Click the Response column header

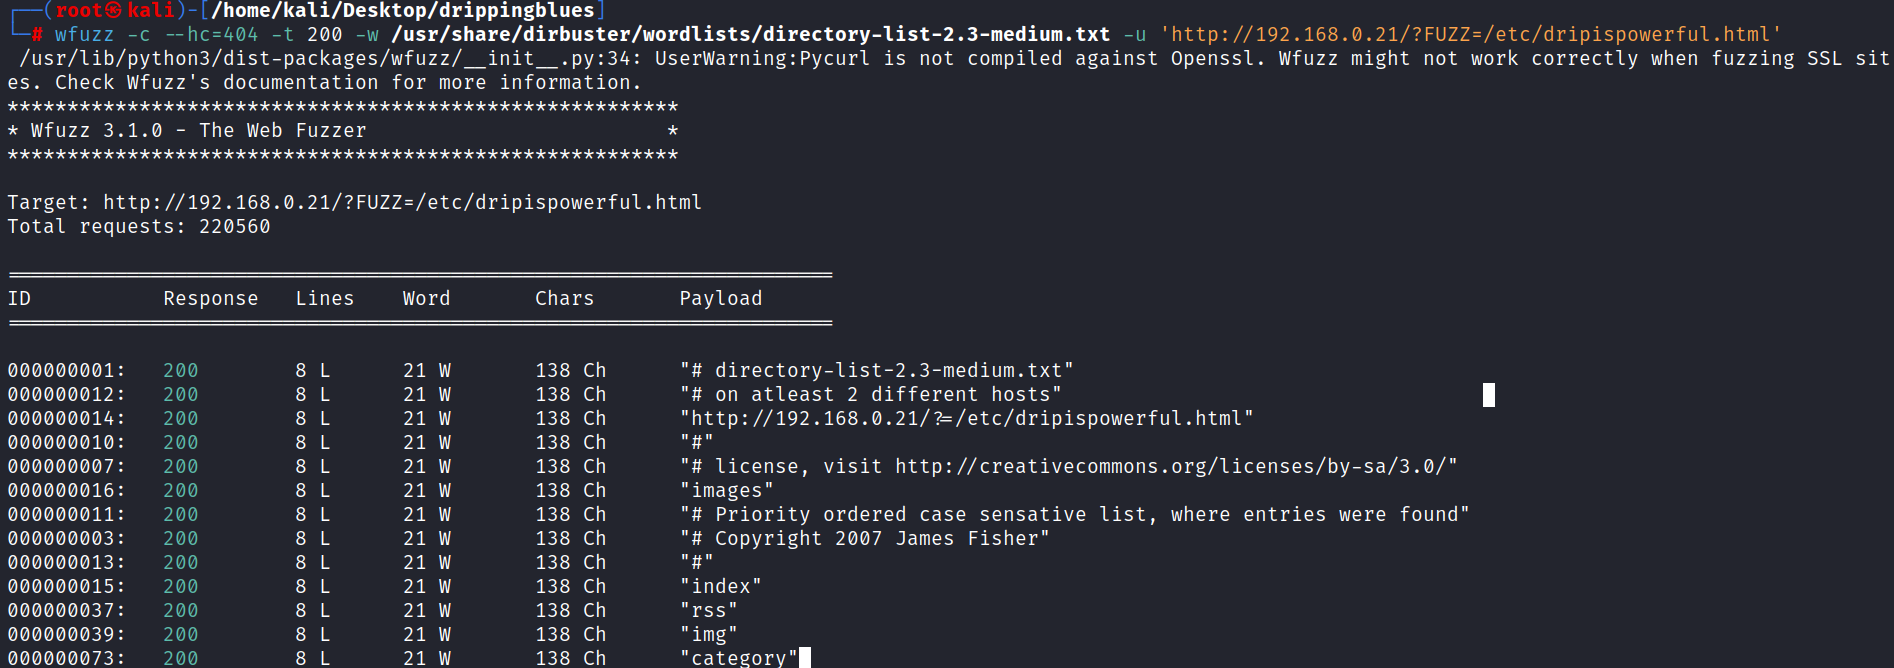pyautogui.click(x=211, y=298)
